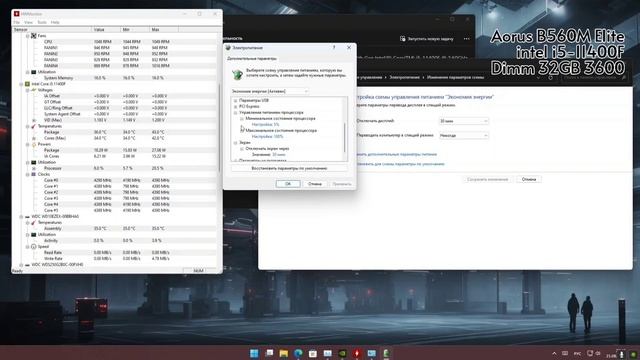Click the Value column header

106,30
